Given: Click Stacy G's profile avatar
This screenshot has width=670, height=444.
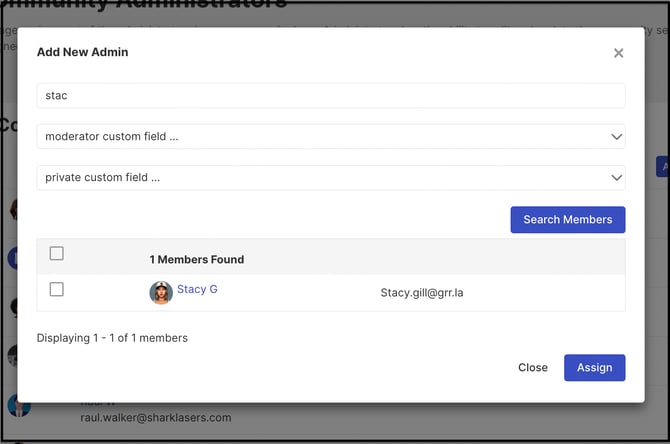Looking at the screenshot, I should click(161, 292).
